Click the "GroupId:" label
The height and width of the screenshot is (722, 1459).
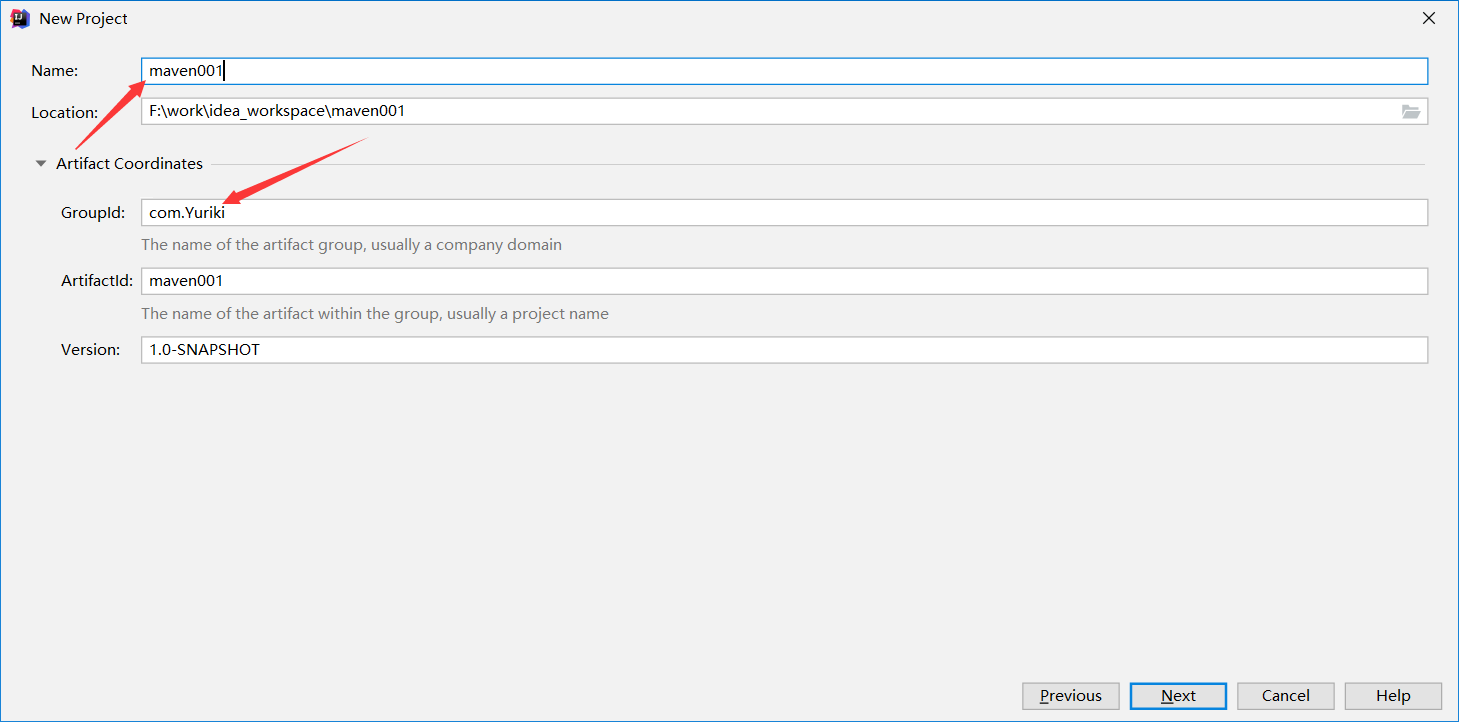click(x=93, y=213)
